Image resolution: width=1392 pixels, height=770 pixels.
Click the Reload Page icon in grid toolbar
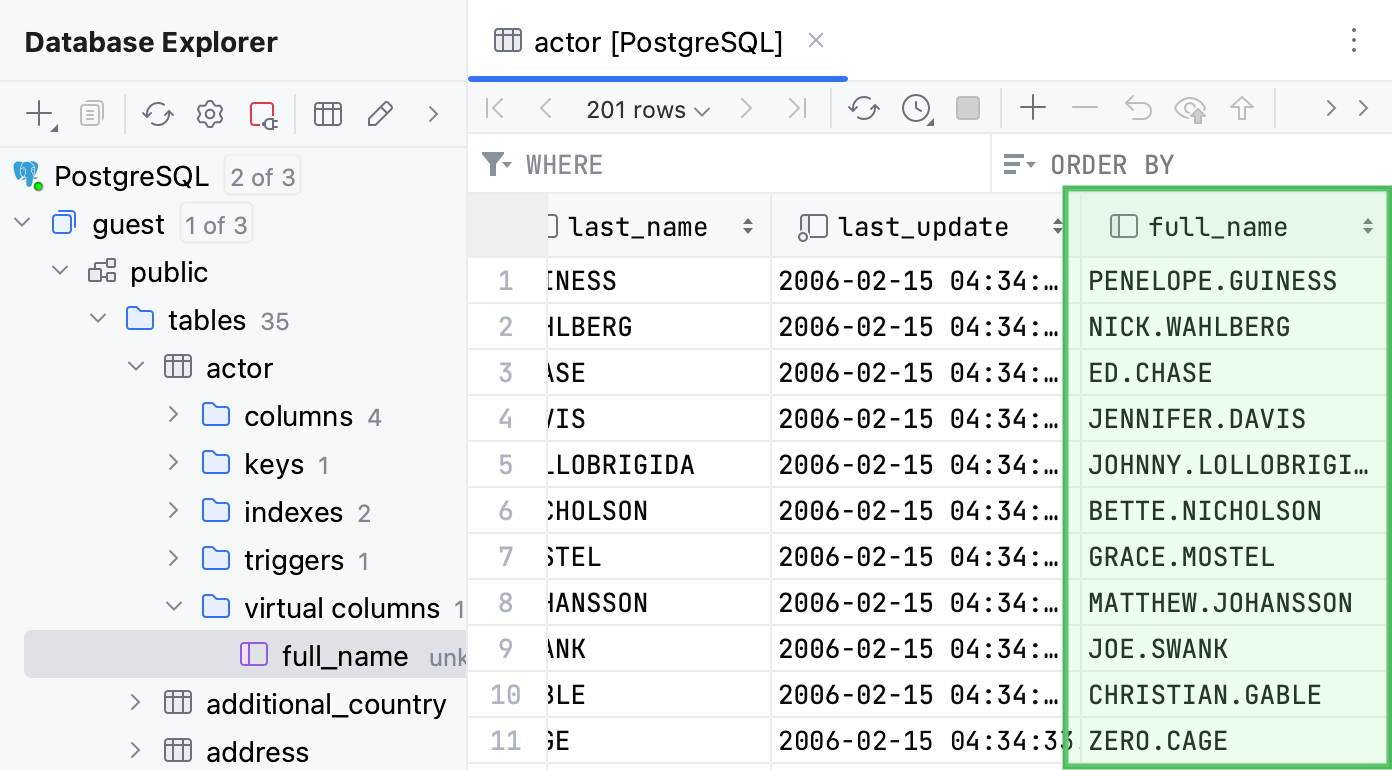point(864,108)
